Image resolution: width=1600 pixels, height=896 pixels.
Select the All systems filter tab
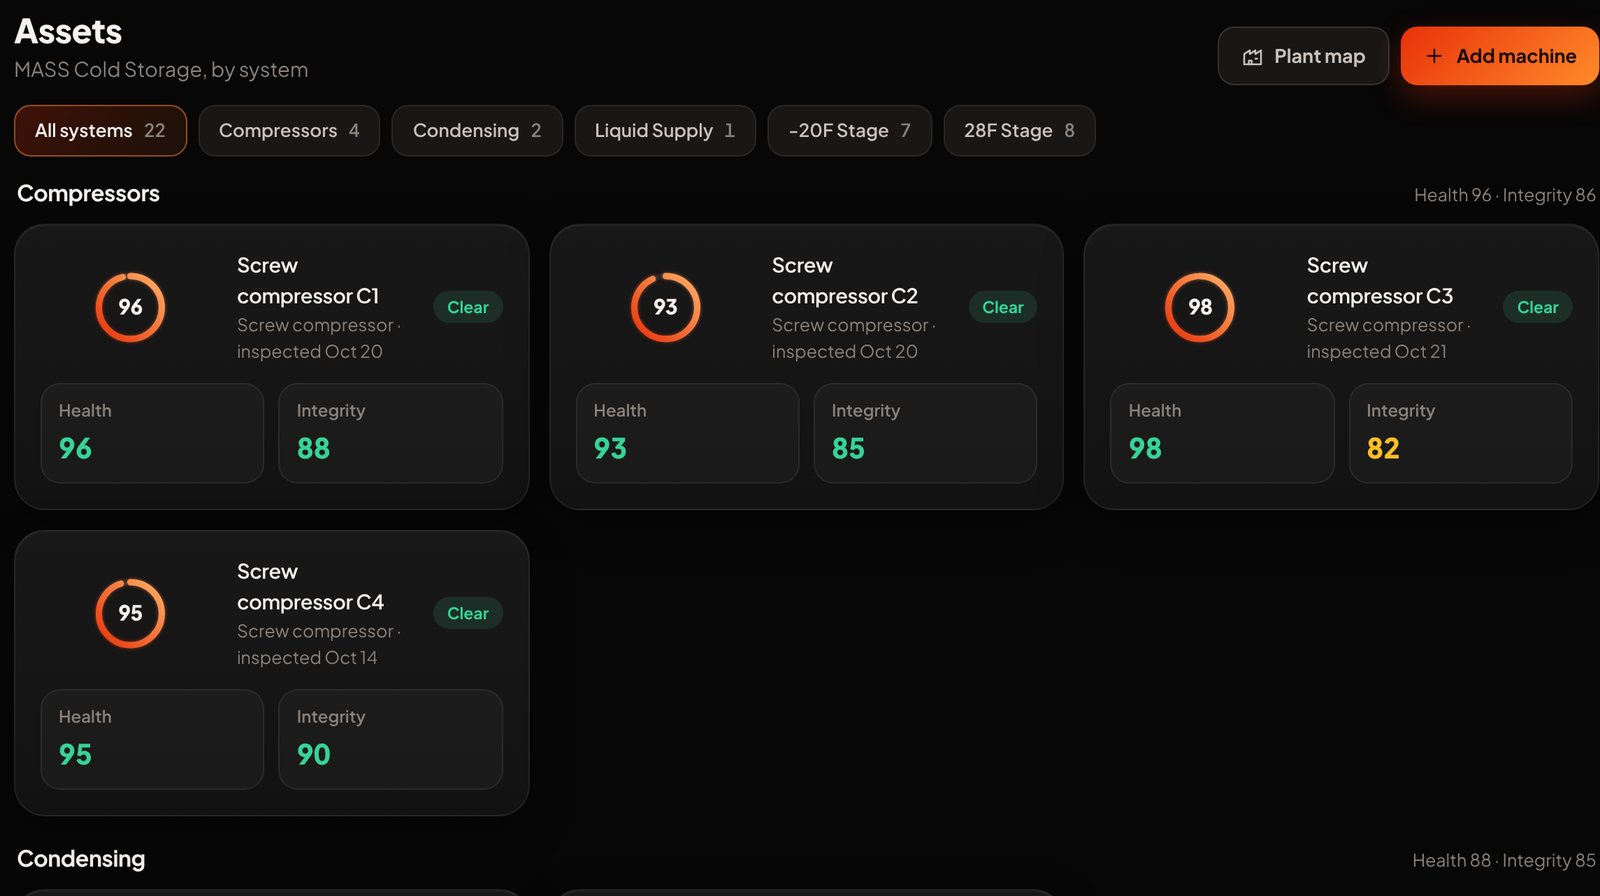pyautogui.click(x=100, y=131)
